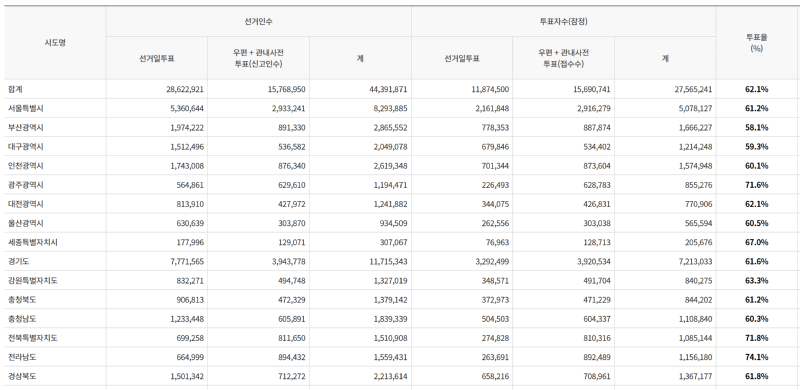The height and width of the screenshot is (390, 800).
Task: Click 경기도 total electorate 11,715,343
Action: tap(388, 261)
